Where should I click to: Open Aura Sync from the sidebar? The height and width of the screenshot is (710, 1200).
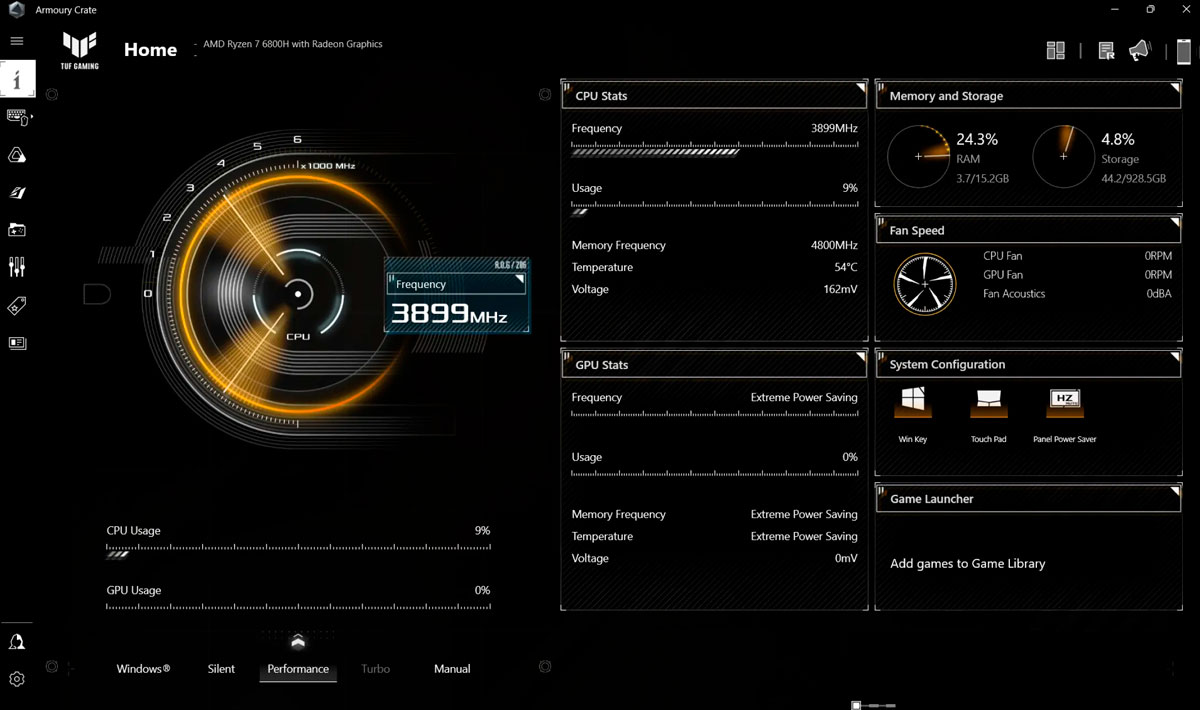[x=17, y=155]
